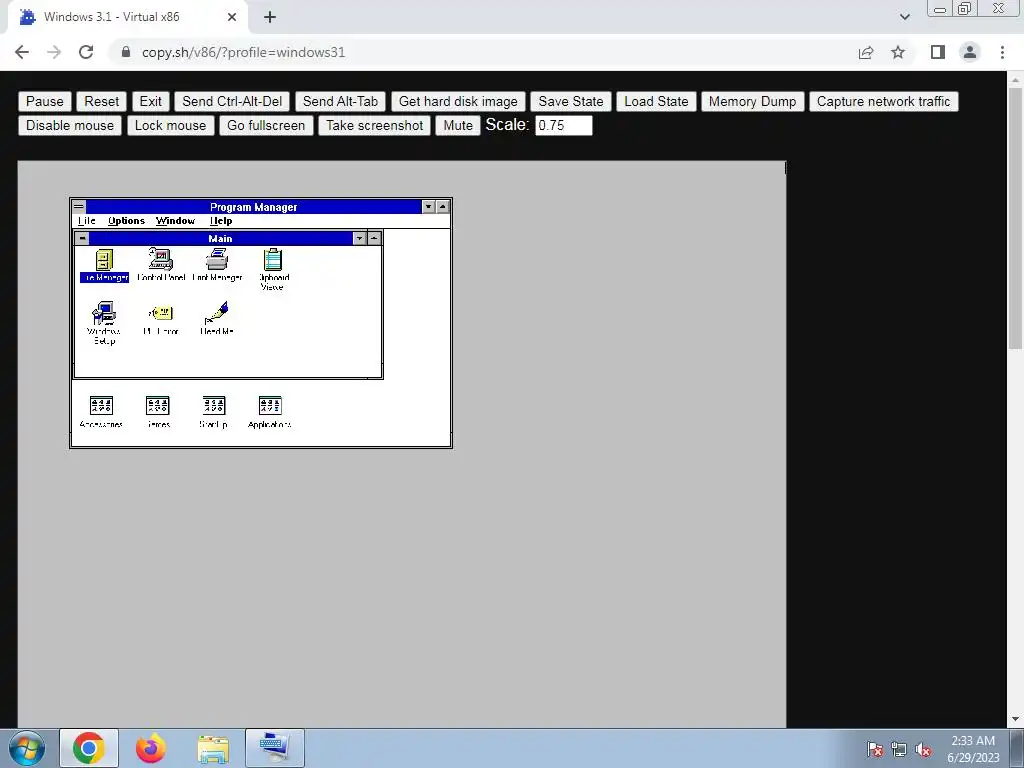
Task: Click the taskbar clock
Action: tap(973, 749)
